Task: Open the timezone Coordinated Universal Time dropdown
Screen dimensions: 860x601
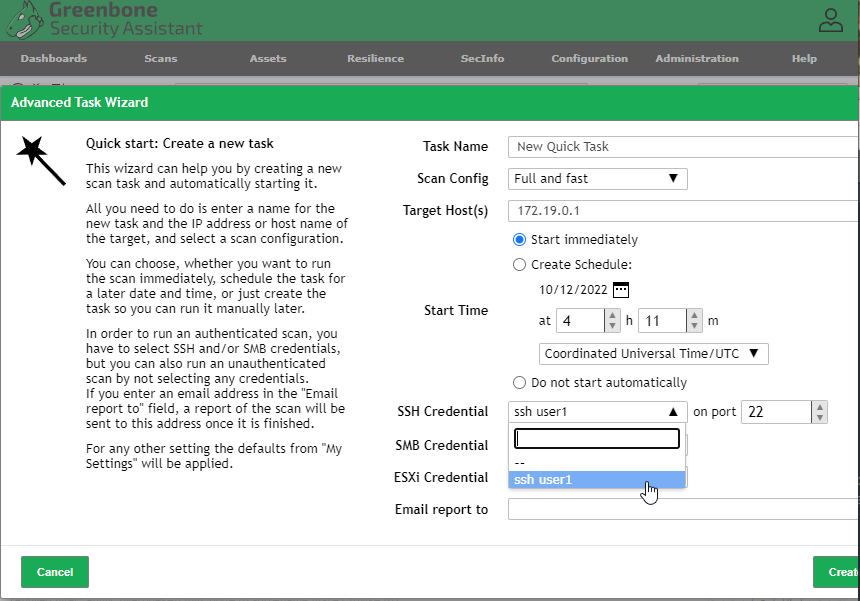Action: coord(653,354)
